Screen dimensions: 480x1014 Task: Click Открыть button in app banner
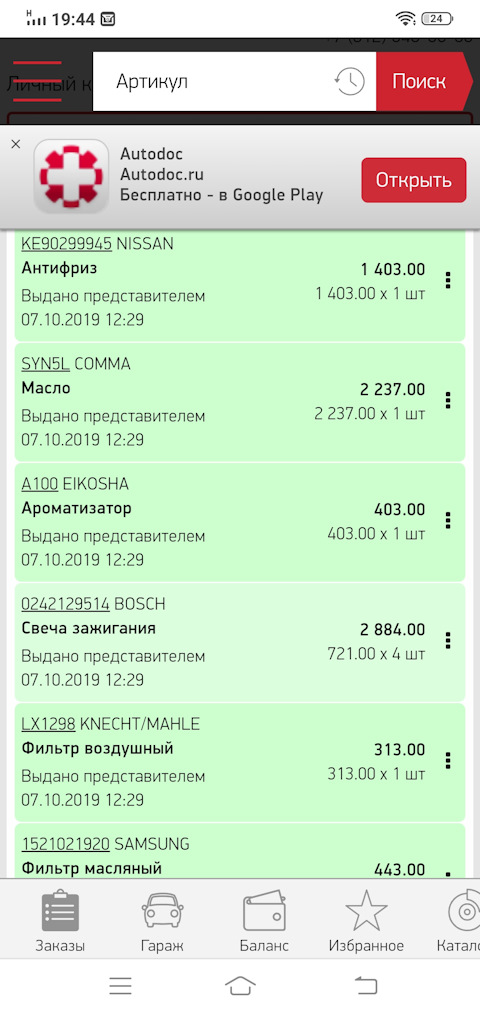coord(413,180)
